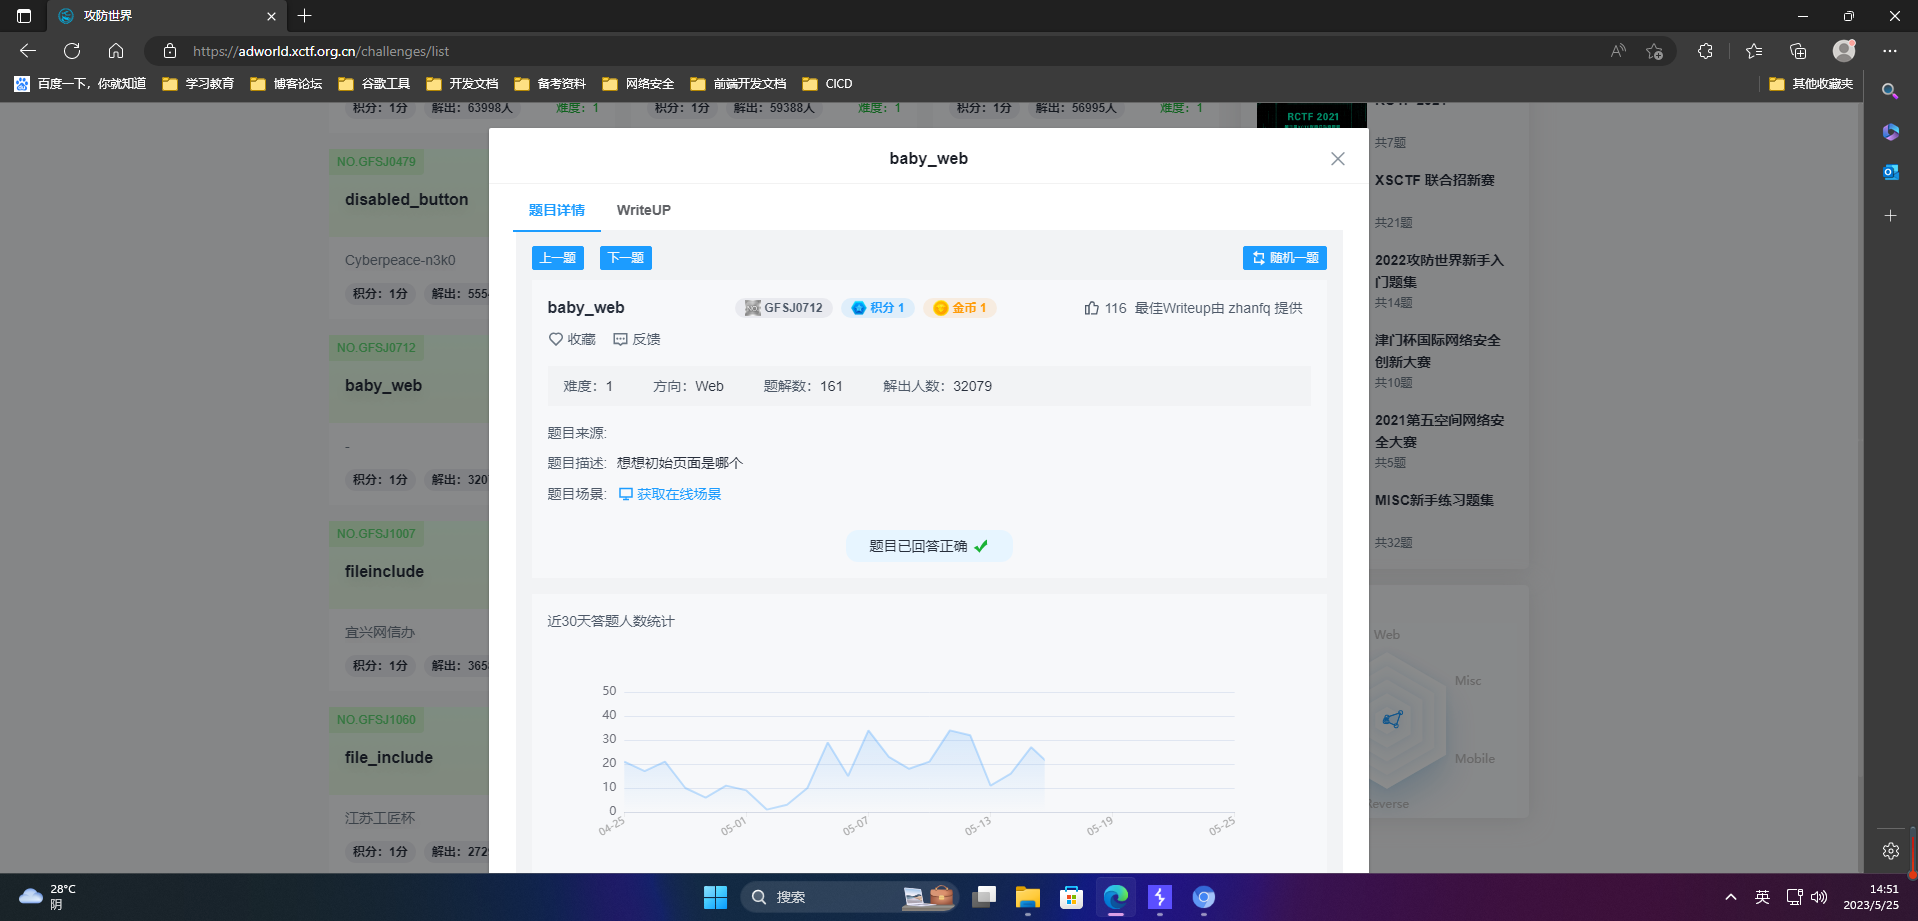Select the 题目详情 tab
Image resolution: width=1918 pixels, height=921 pixels.
click(557, 210)
